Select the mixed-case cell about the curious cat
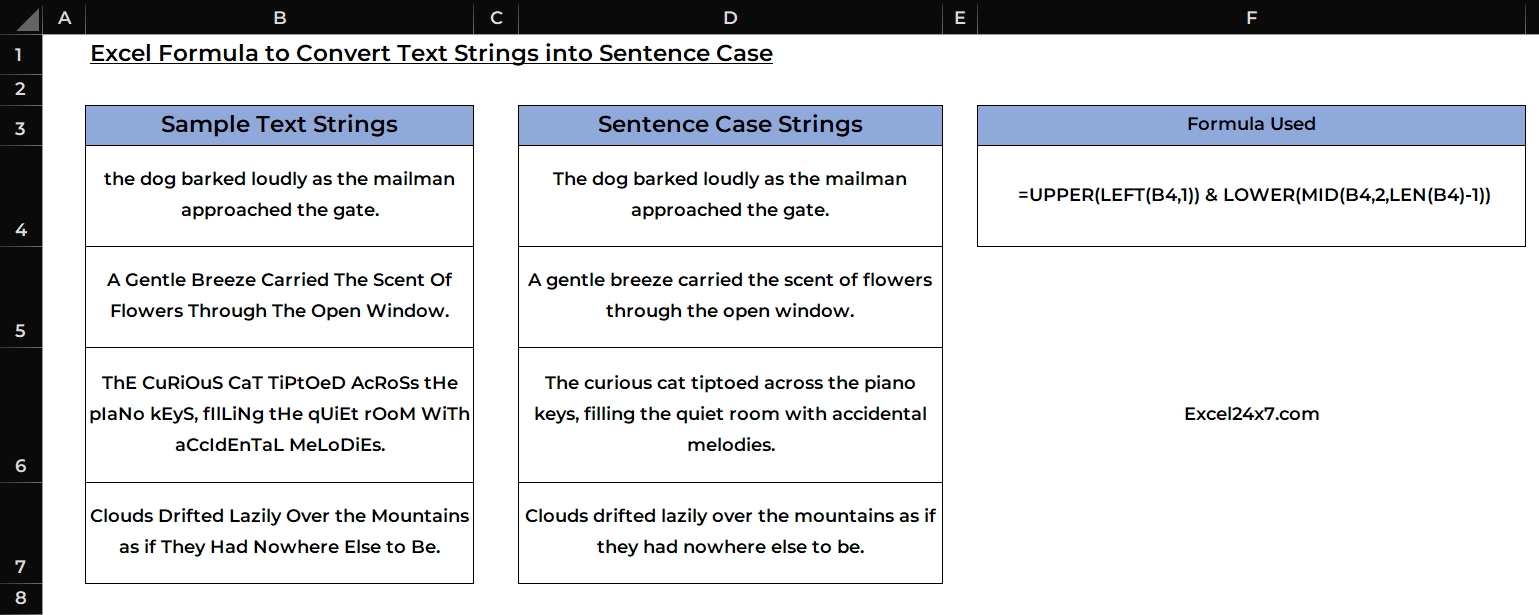The image size is (1539, 615). [279, 414]
